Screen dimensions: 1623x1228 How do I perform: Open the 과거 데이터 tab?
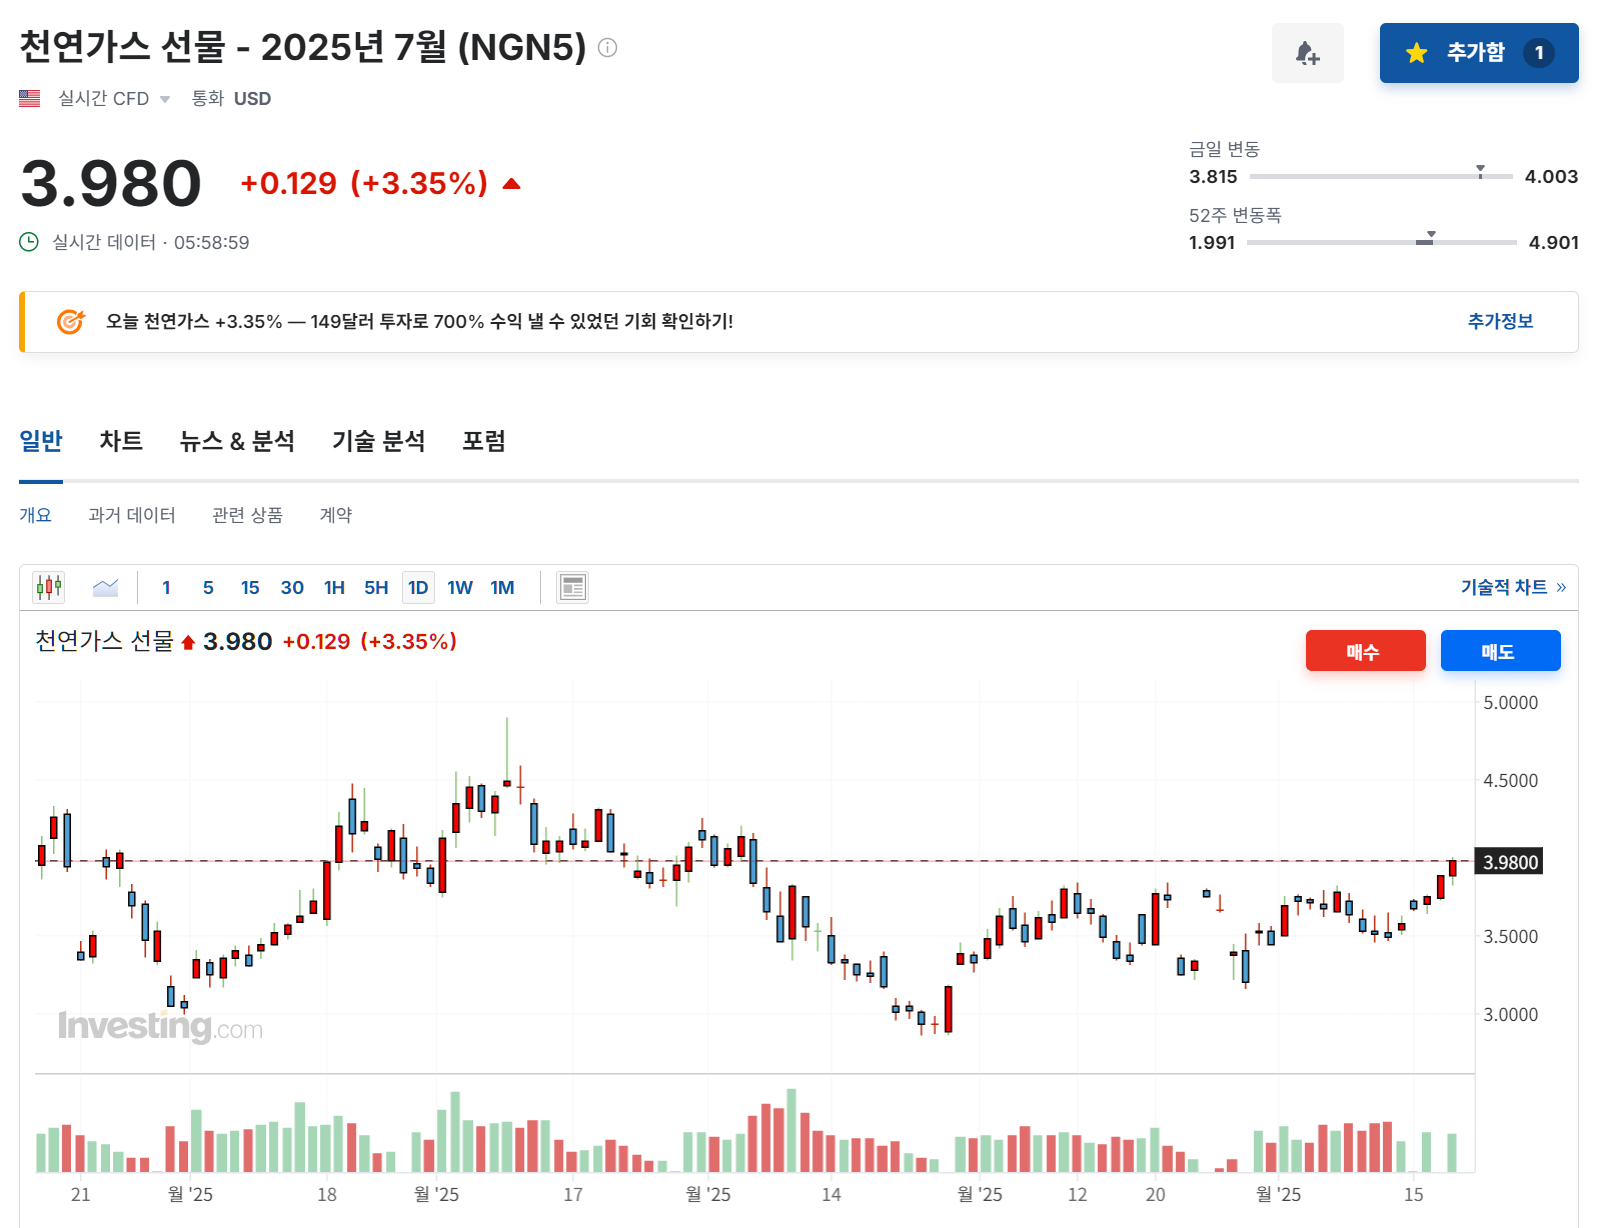(131, 515)
